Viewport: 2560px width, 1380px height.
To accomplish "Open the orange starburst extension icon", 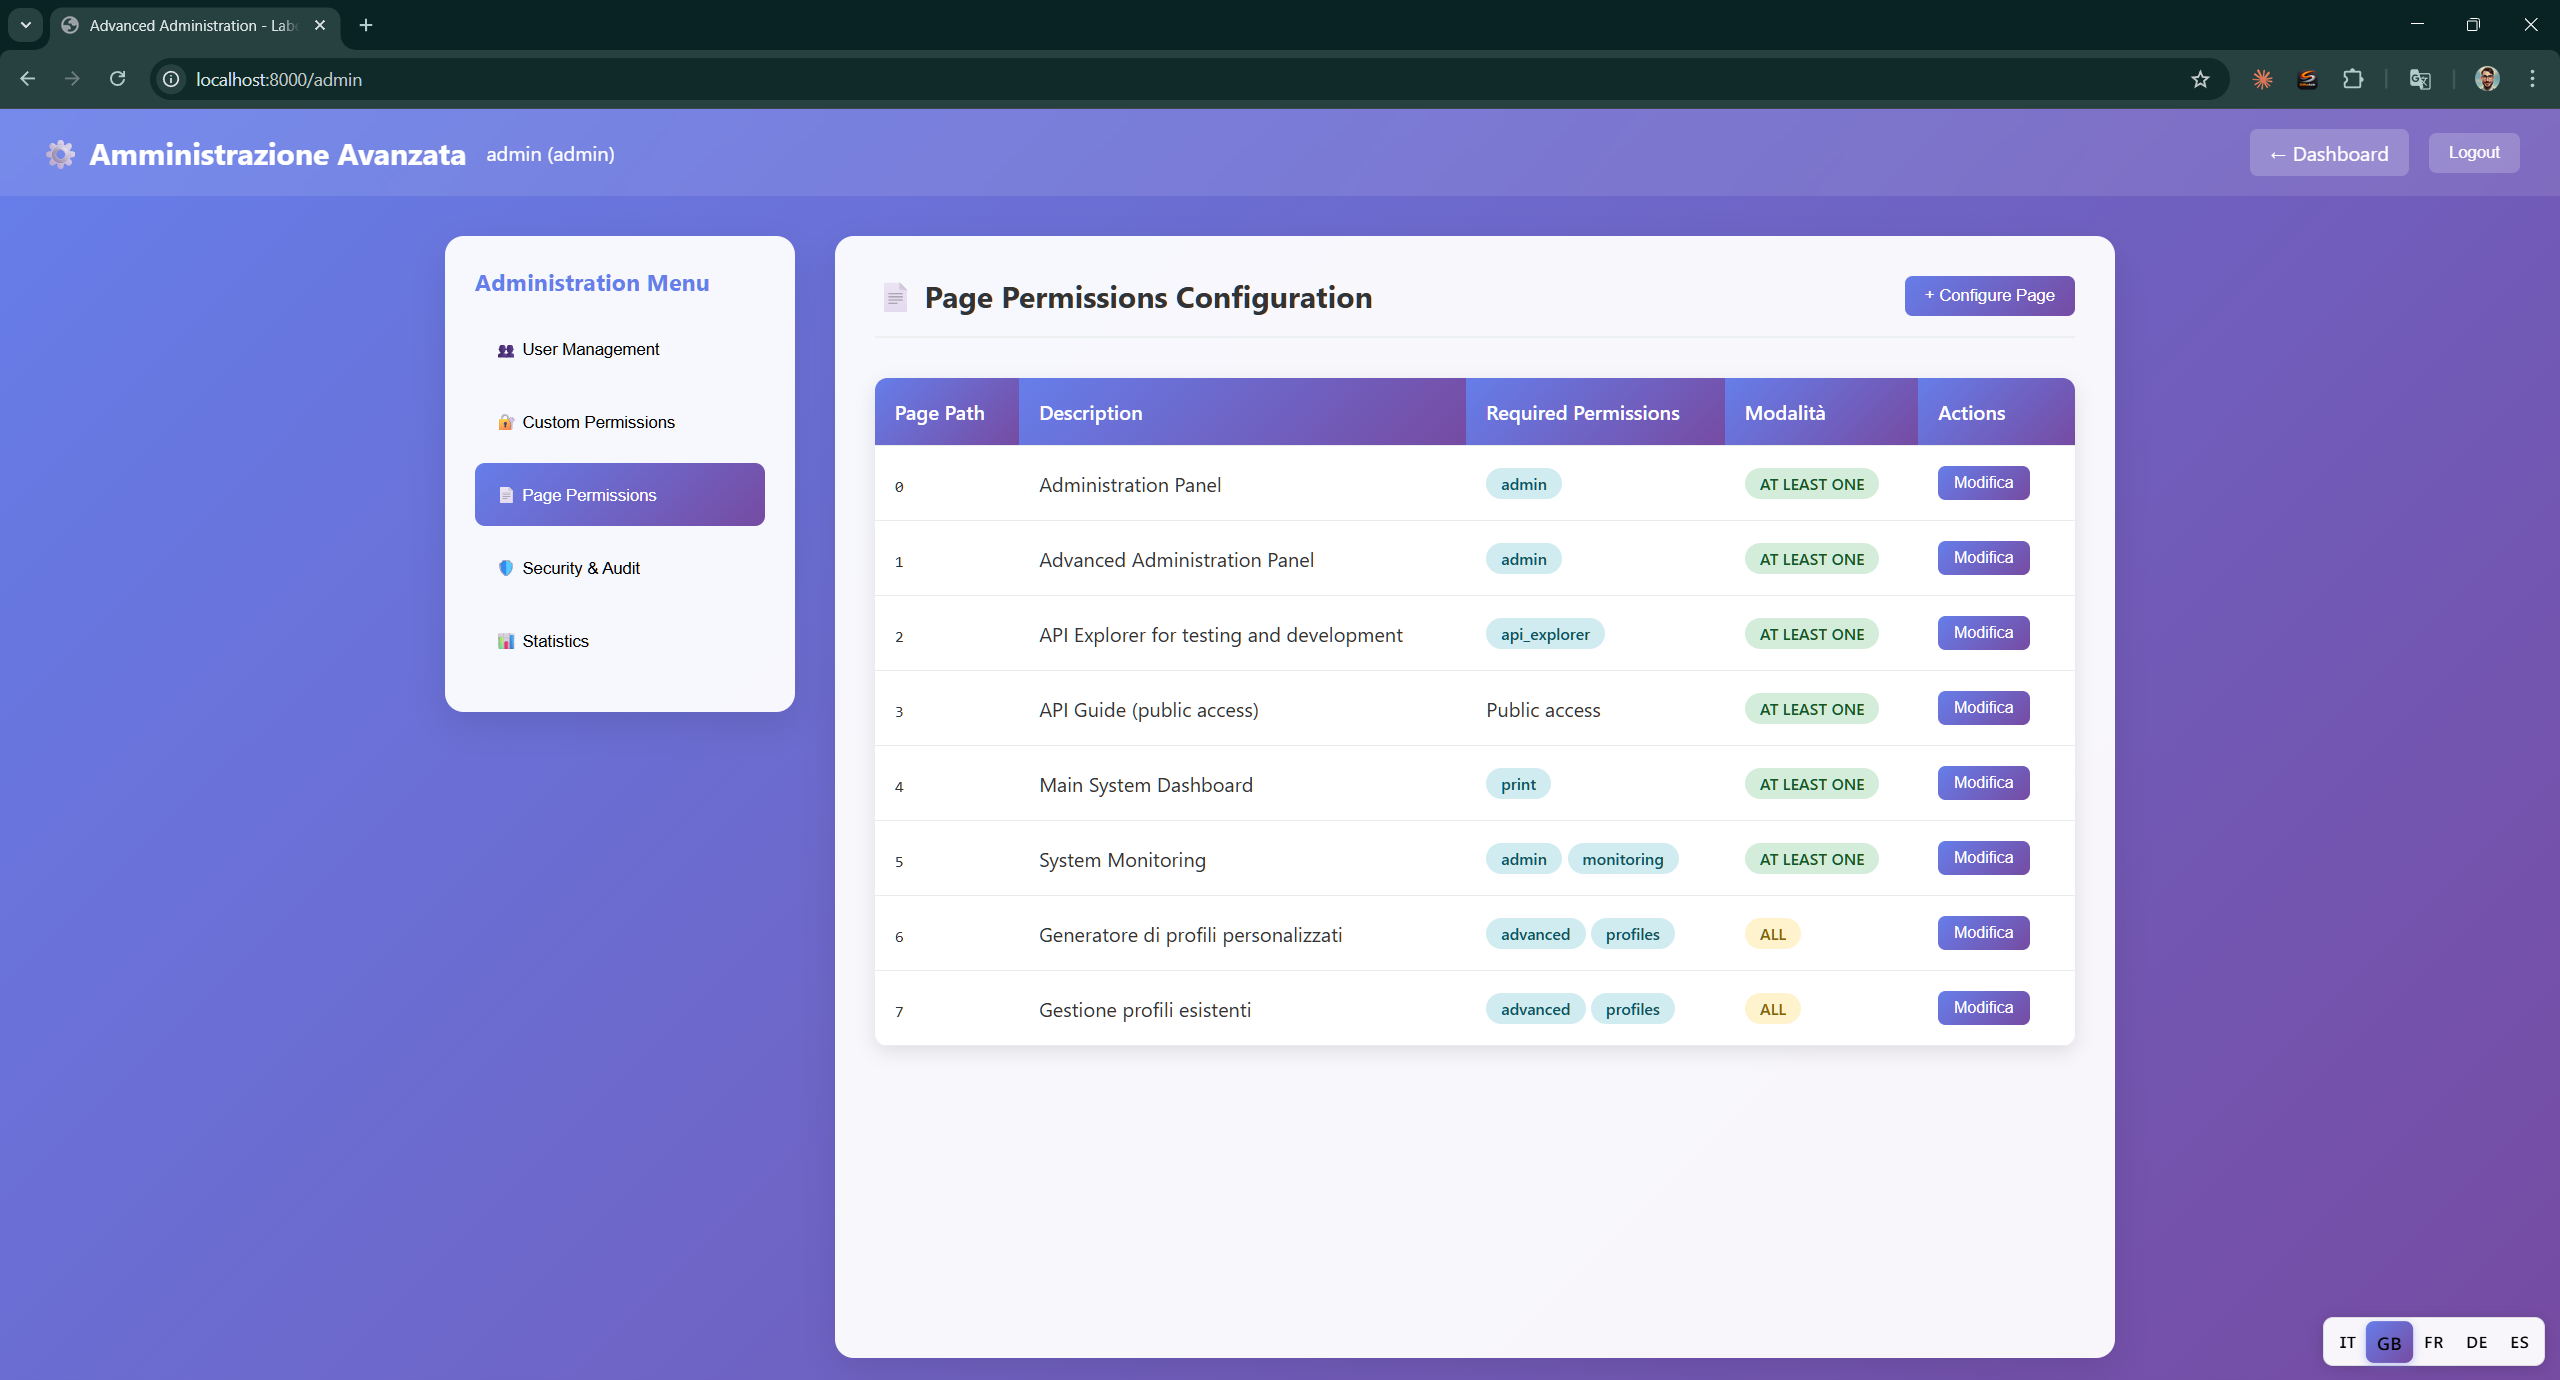I will [x=2262, y=79].
